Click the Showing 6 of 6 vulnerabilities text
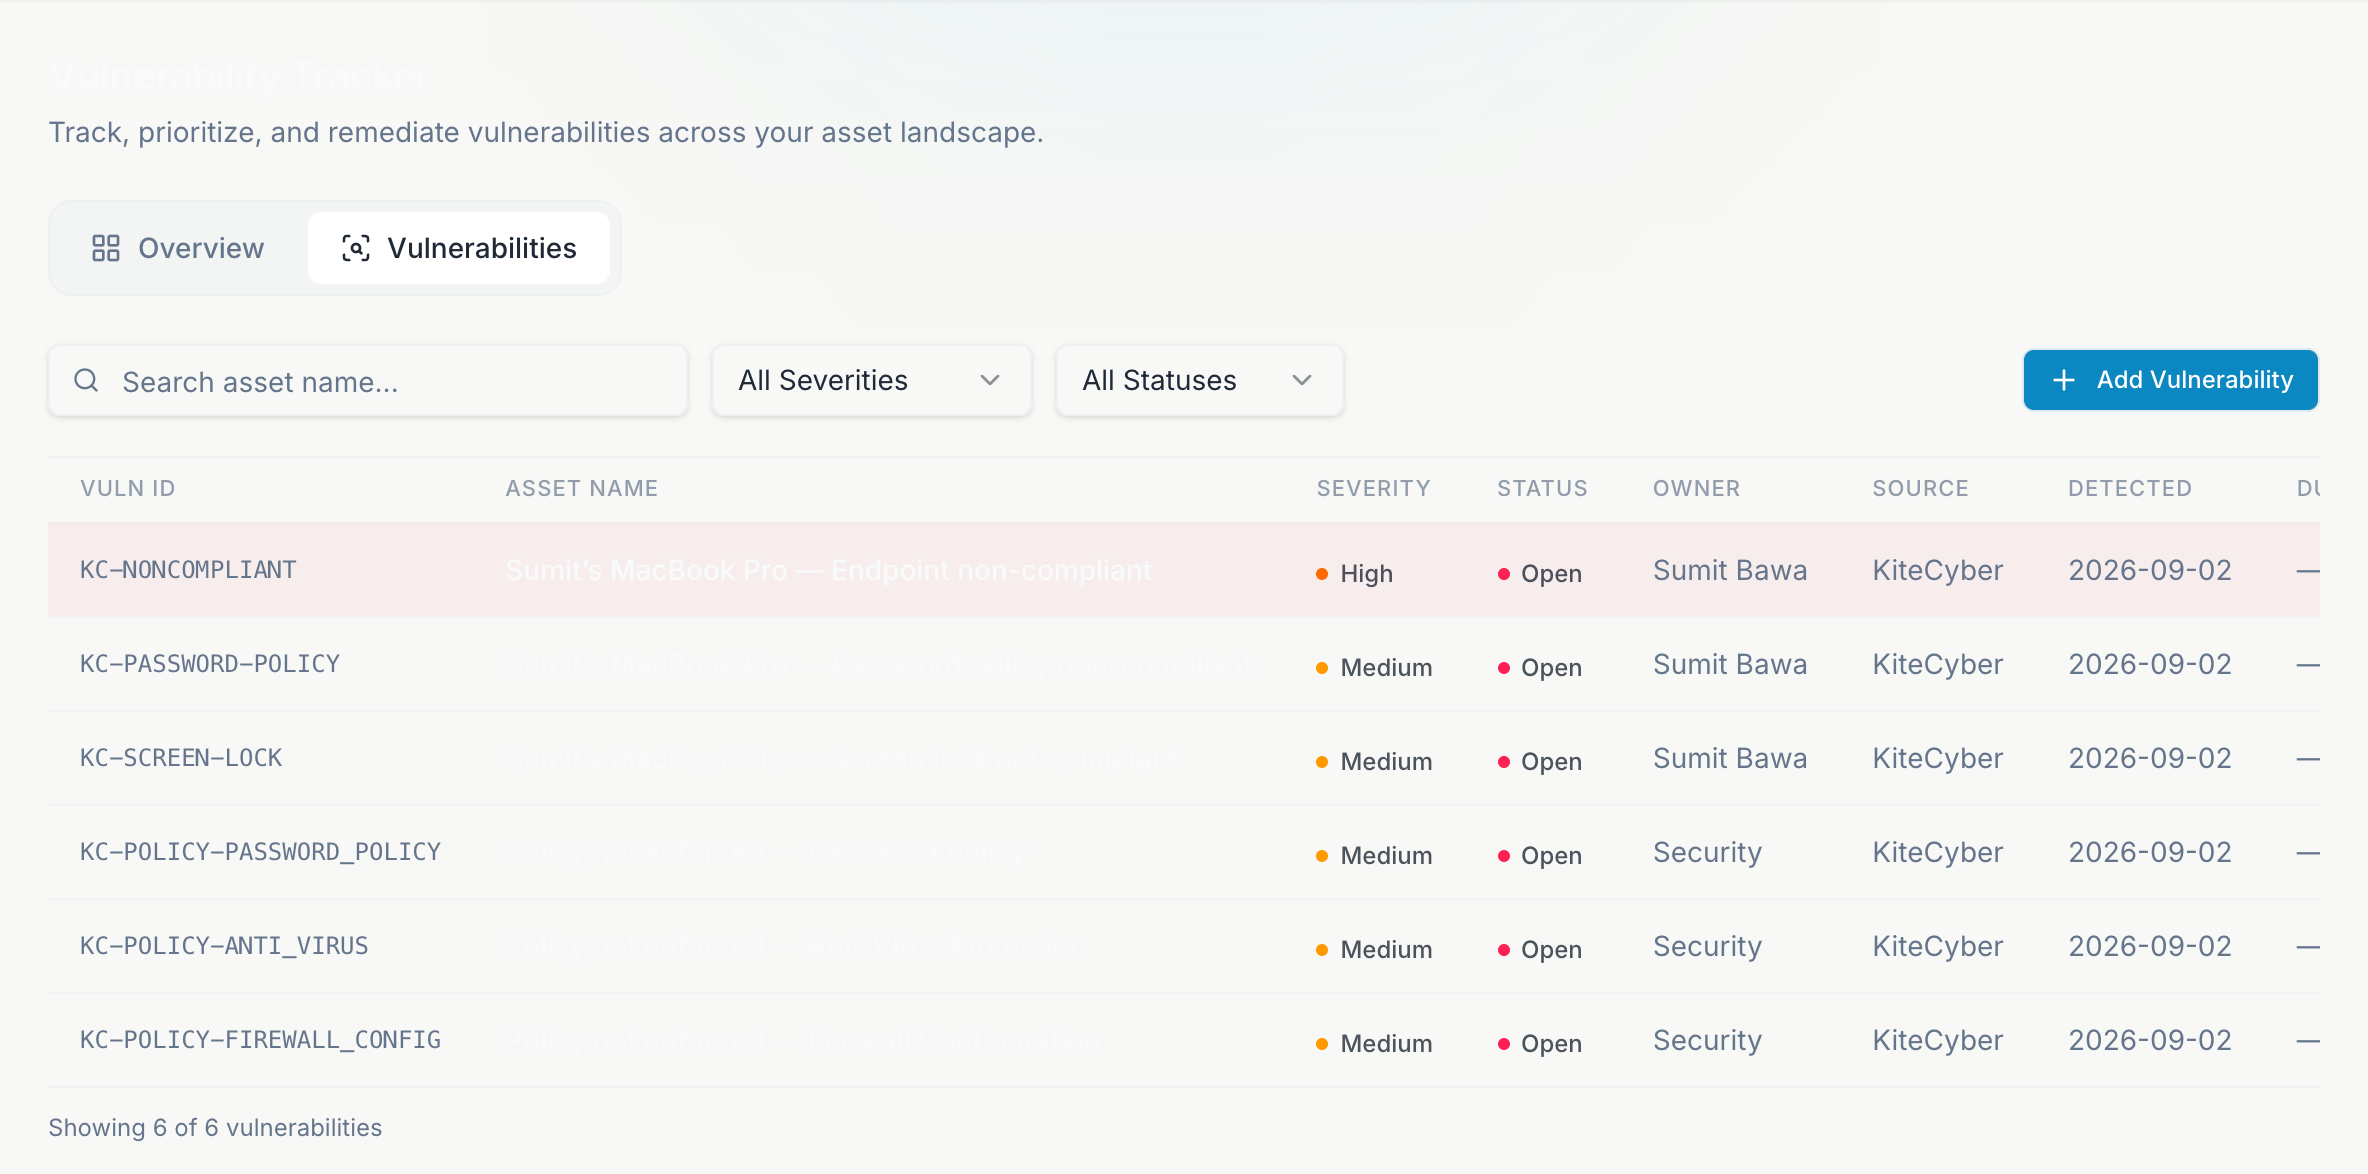 (215, 1127)
